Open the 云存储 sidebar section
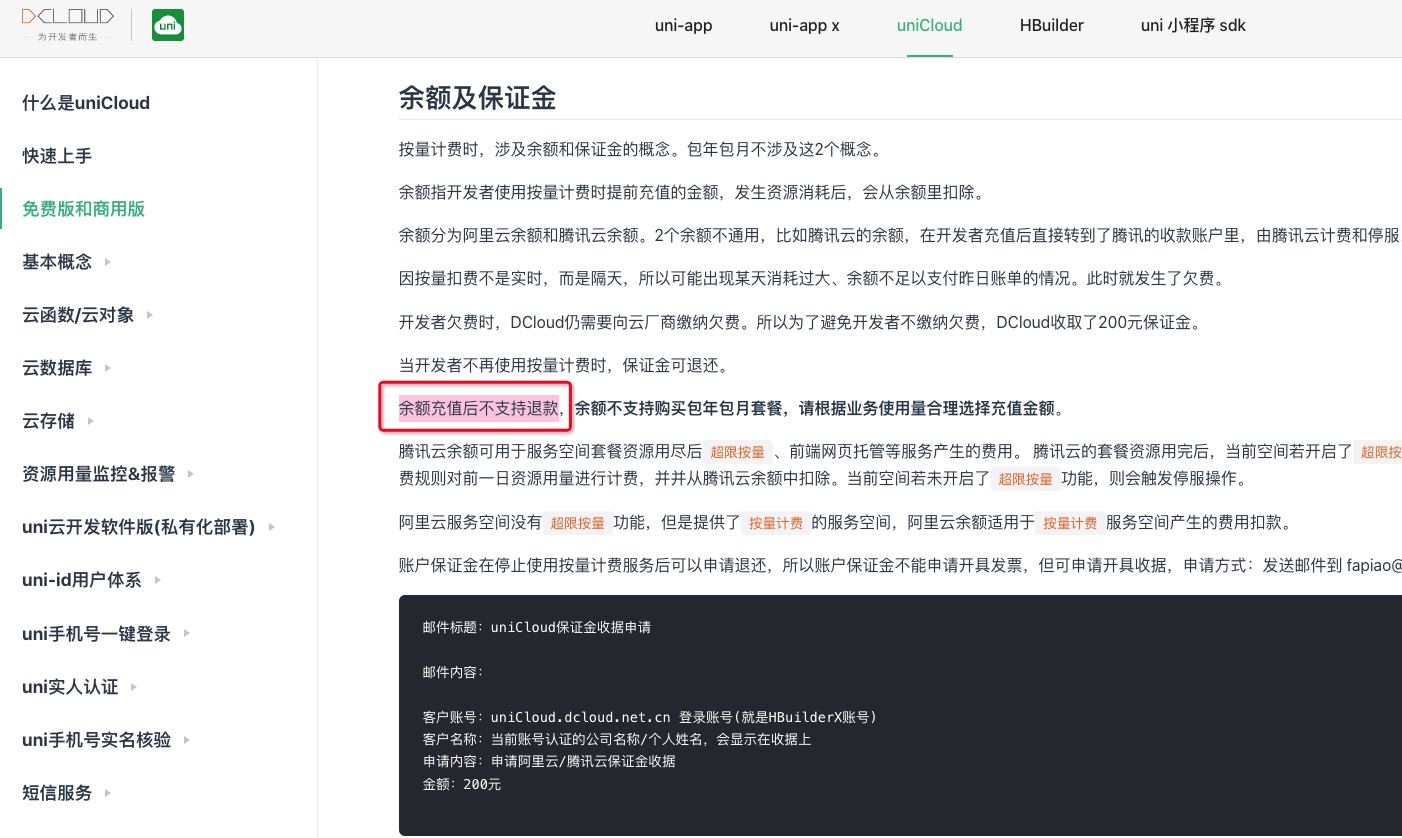Viewport: 1402px width, 838px height. (48, 421)
